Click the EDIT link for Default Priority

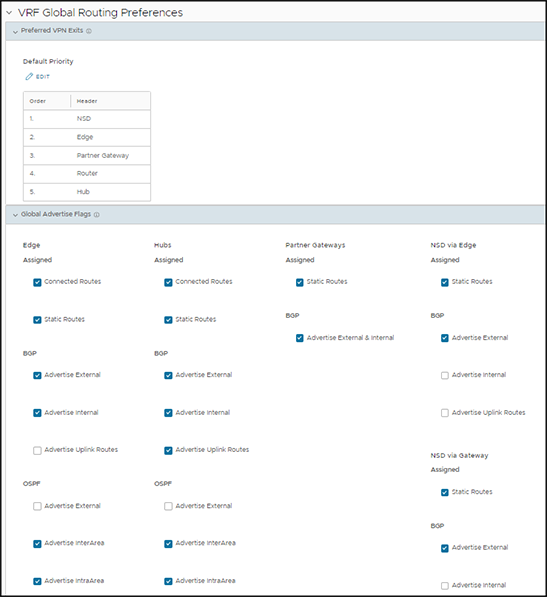pyautogui.click(x=43, y=77)
